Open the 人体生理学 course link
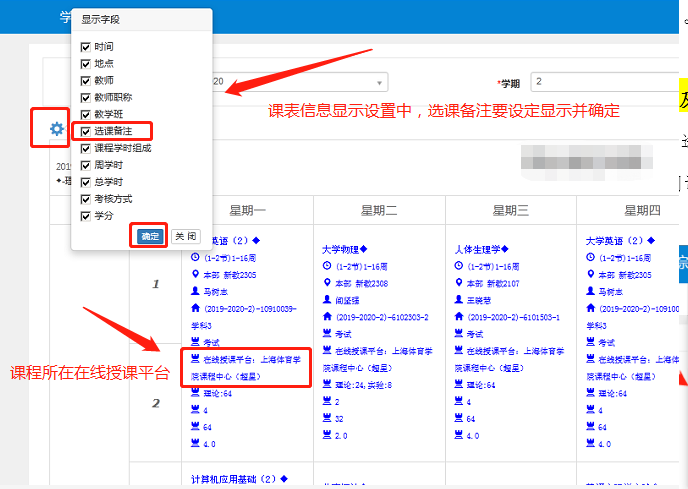688x489 pixels. coord(480,249)
